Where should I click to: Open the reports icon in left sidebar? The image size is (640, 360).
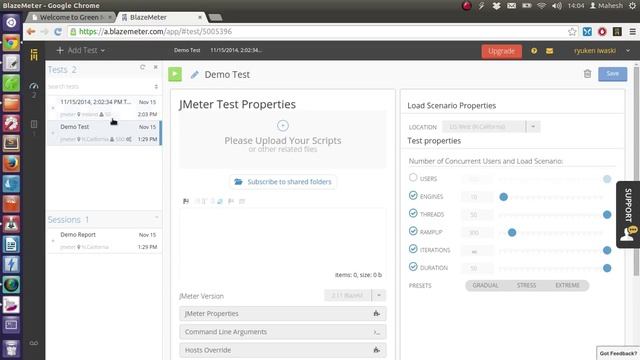(x=34, y=124)
